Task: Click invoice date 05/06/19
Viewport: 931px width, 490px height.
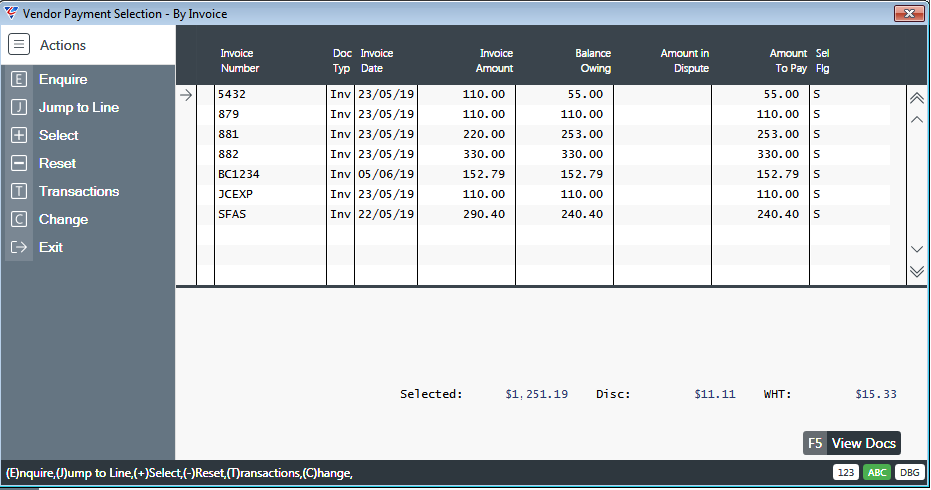Action: tap(386, 174)
